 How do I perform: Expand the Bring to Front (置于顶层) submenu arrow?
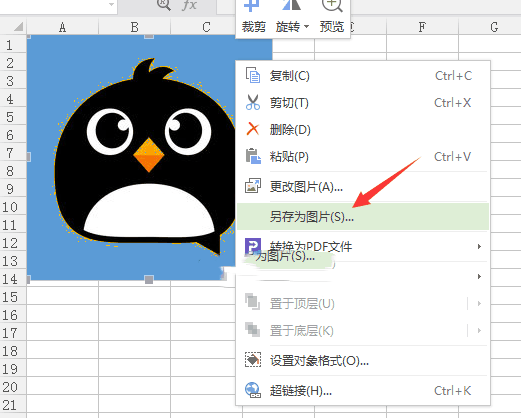click(x=479, y=304)
